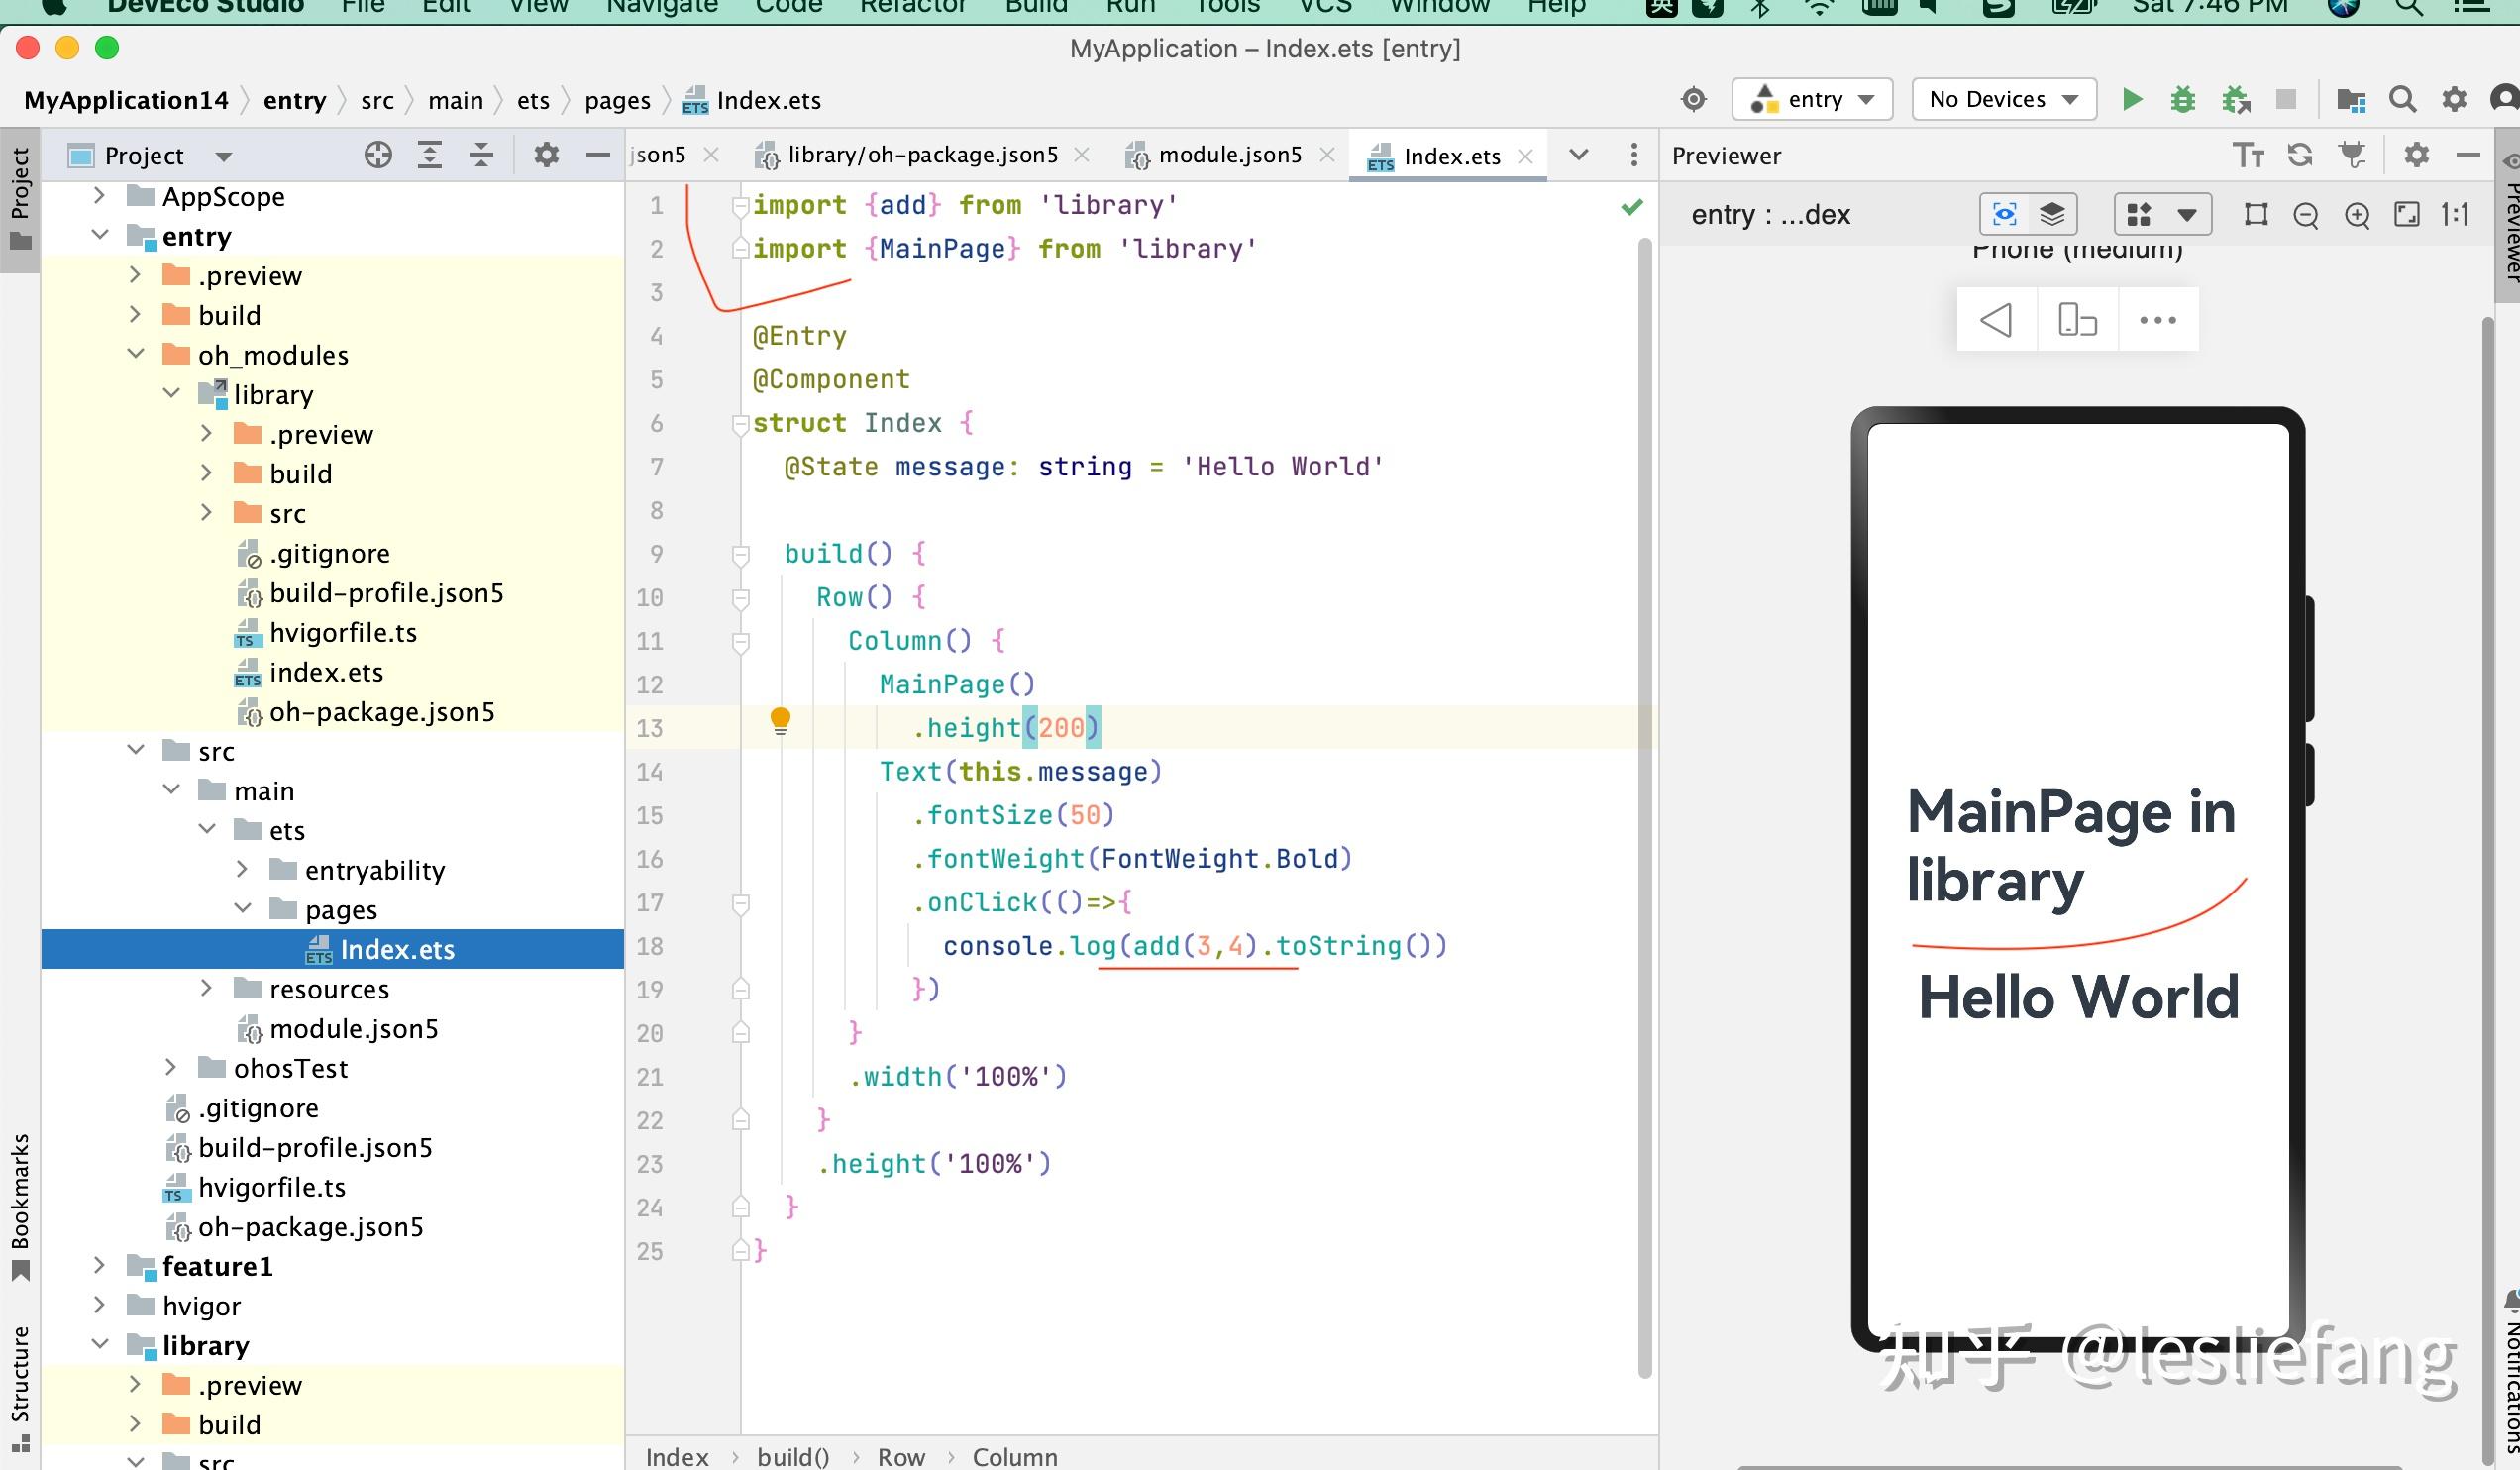
Task: Show hidden editor tabs chevron dropdown
Action: (1579, 155)
